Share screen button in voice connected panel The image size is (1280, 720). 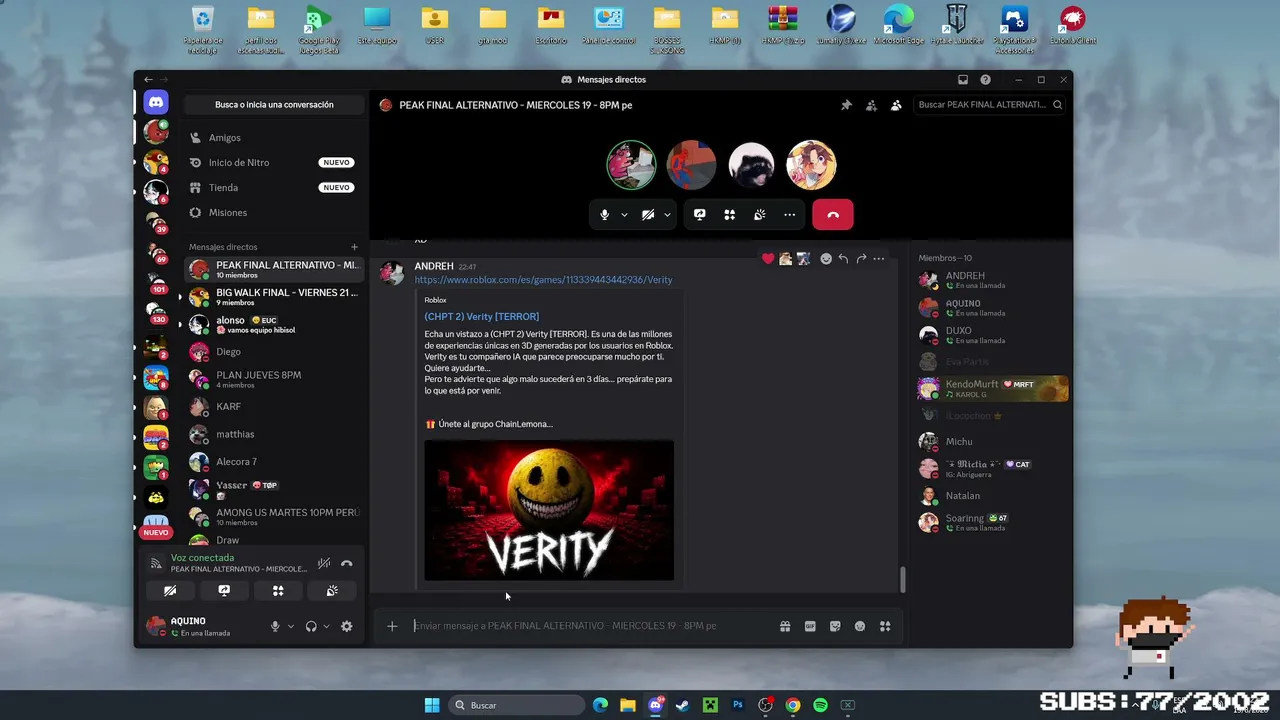click(224, 590)
